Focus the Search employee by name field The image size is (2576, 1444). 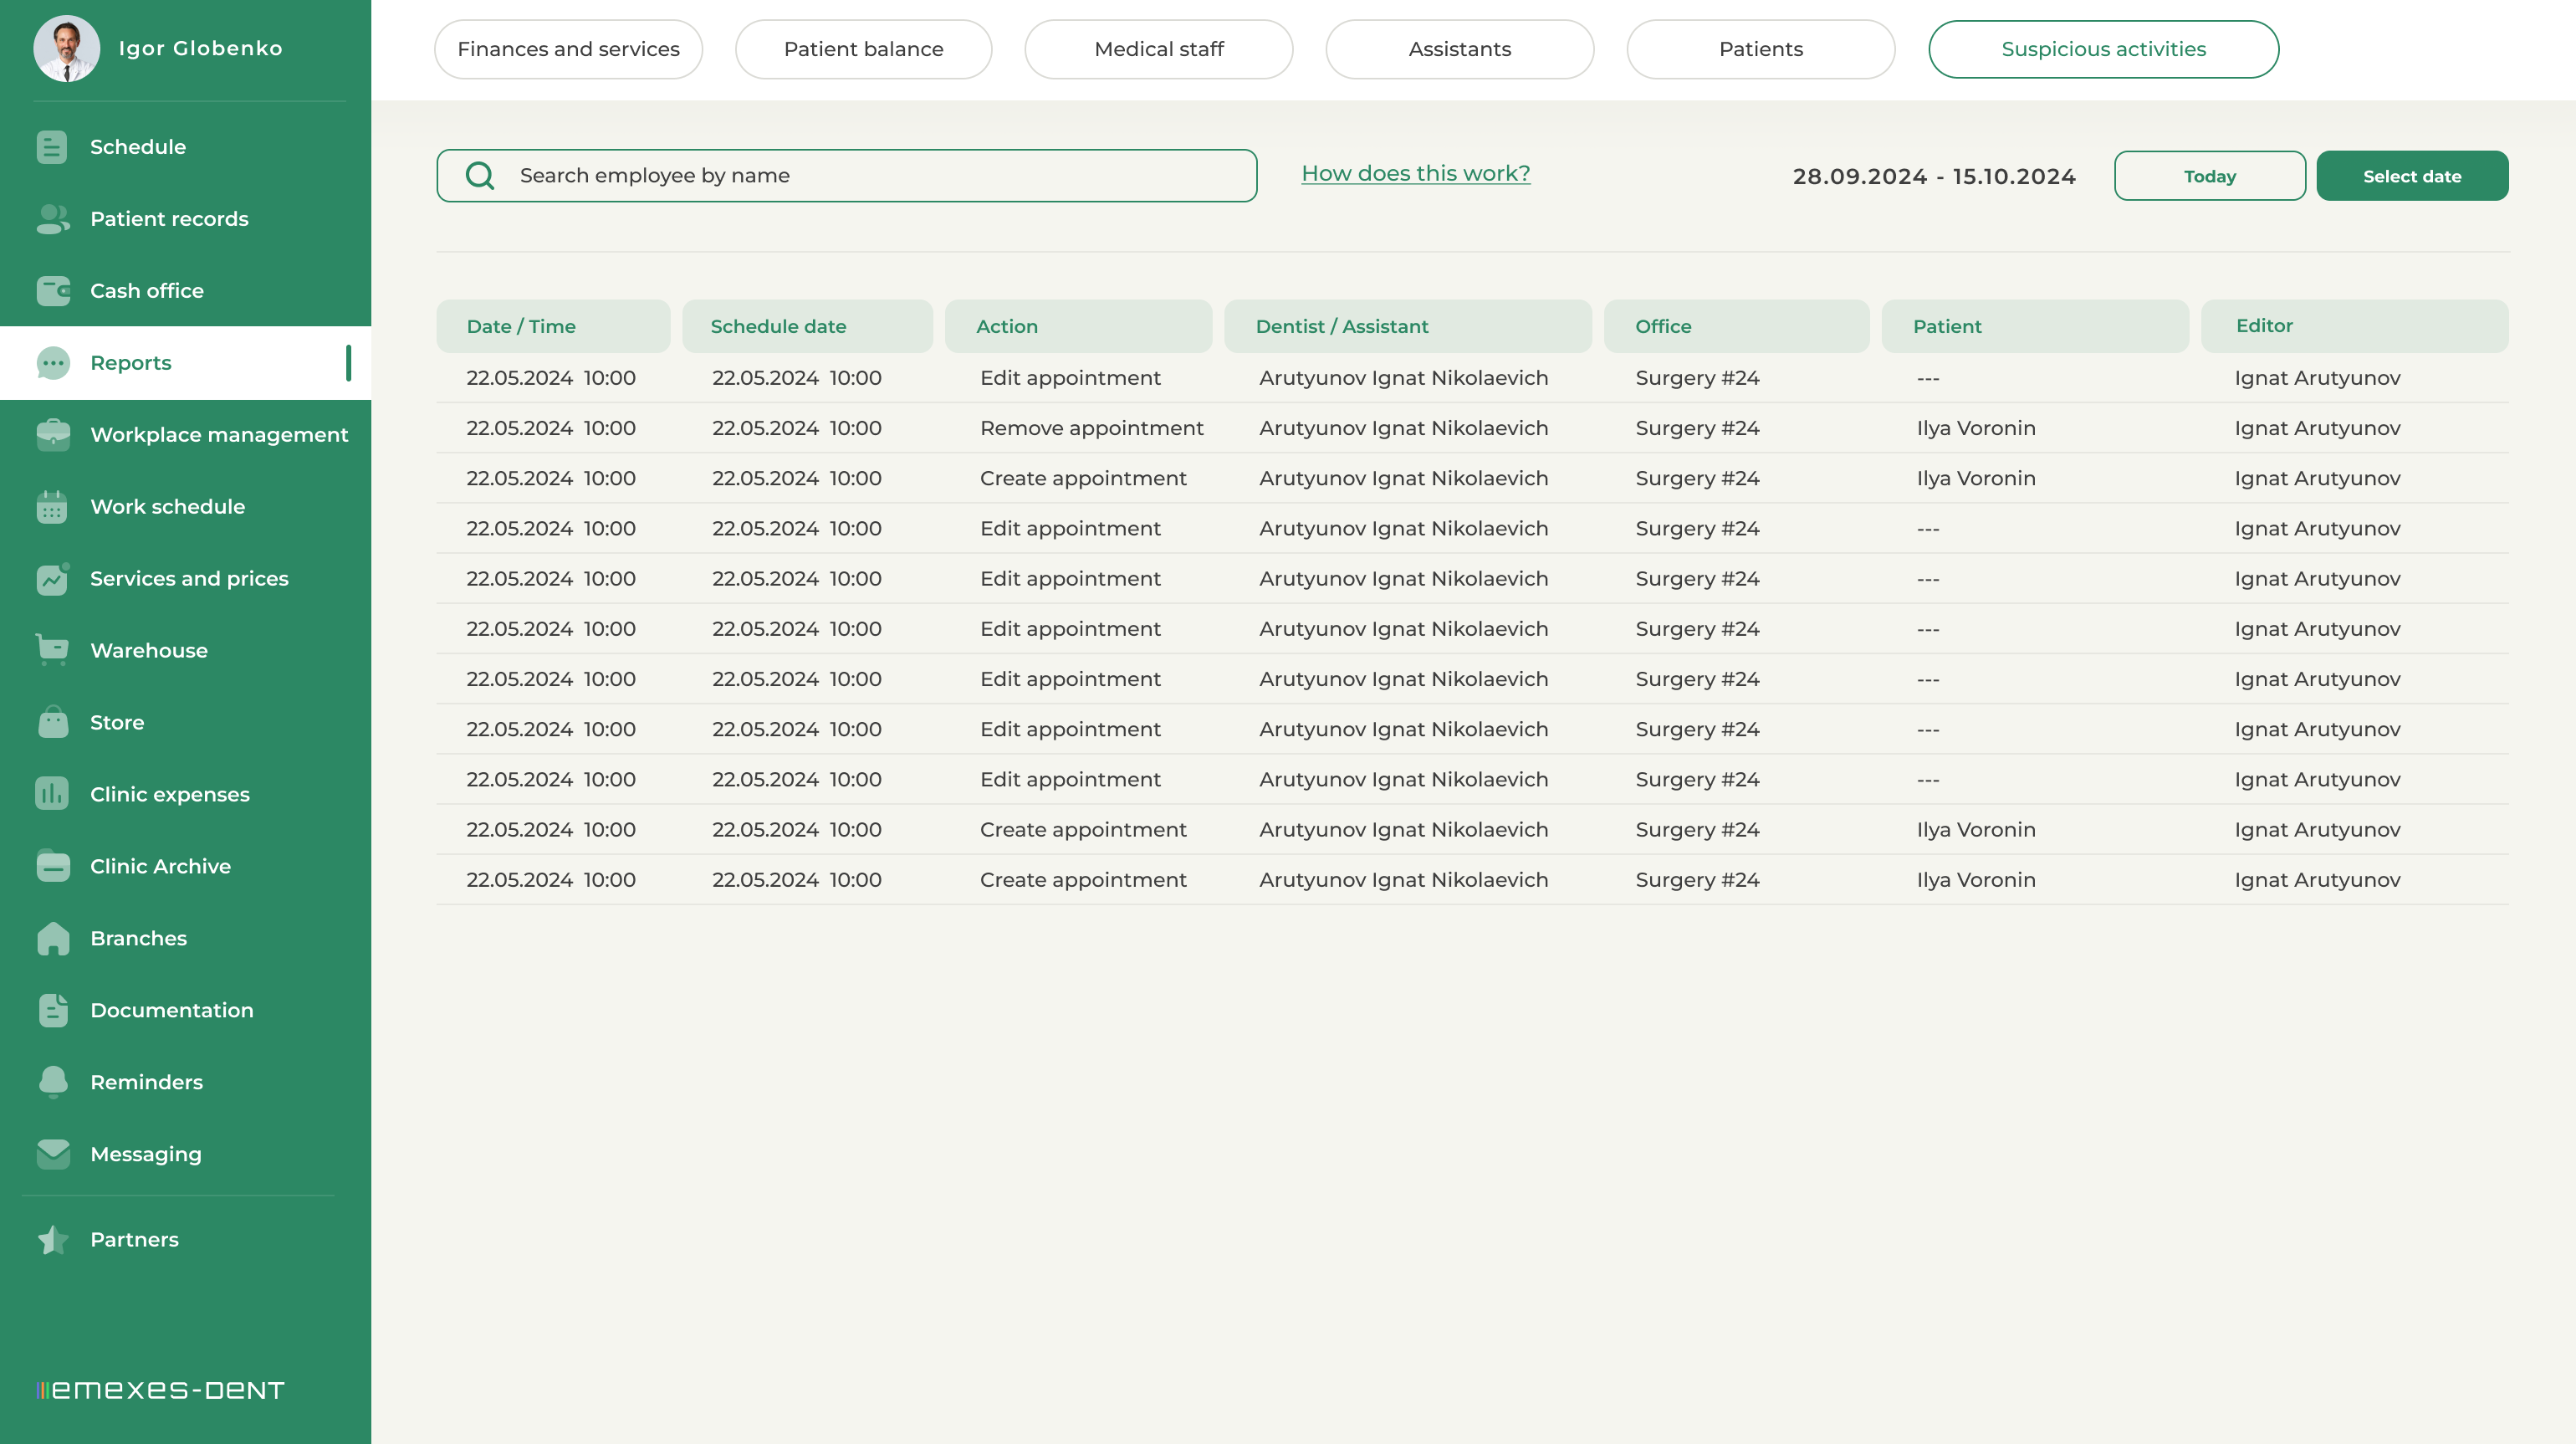click(x=846, y=176)
